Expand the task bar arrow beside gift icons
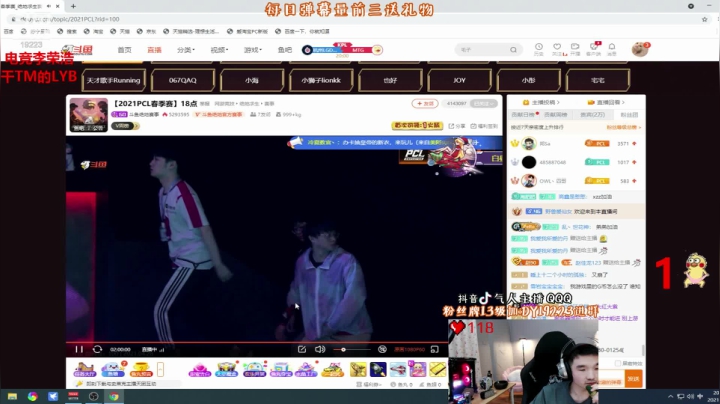 tap(160, 369)
